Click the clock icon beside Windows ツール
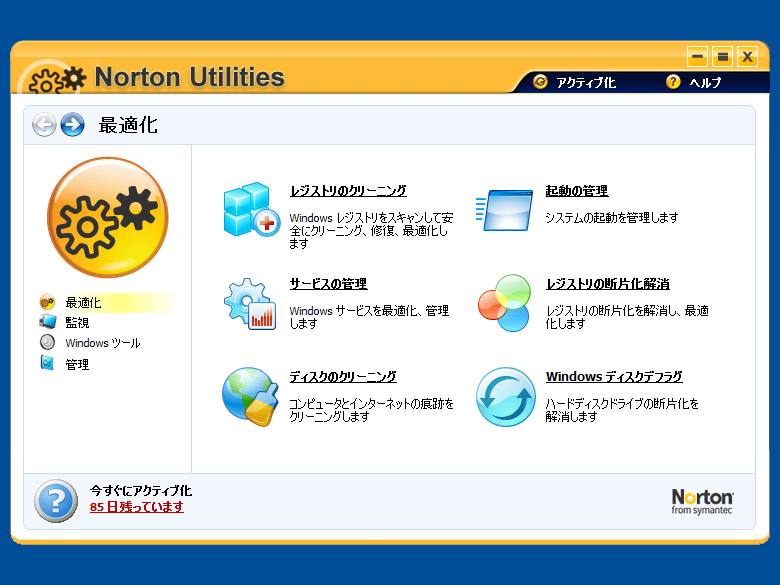This screenshot has height=585, width=780. 47,342
